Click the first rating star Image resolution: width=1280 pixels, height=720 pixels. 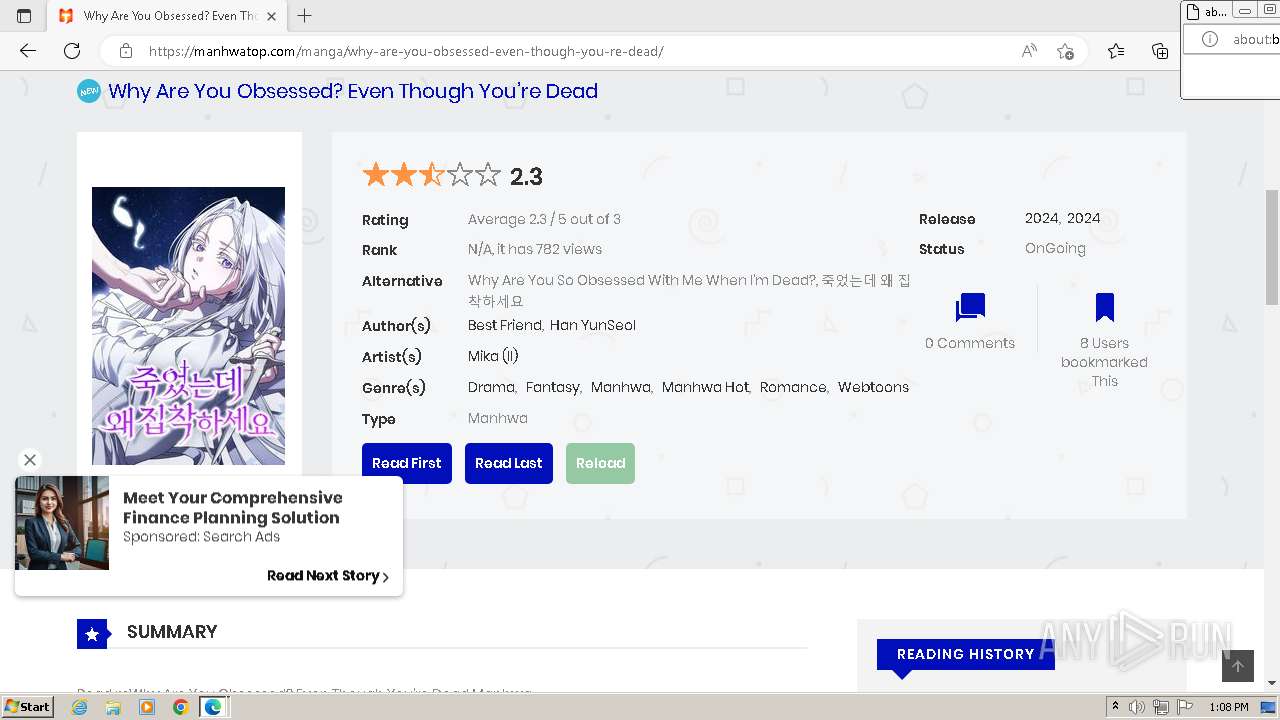click(376, 176)
